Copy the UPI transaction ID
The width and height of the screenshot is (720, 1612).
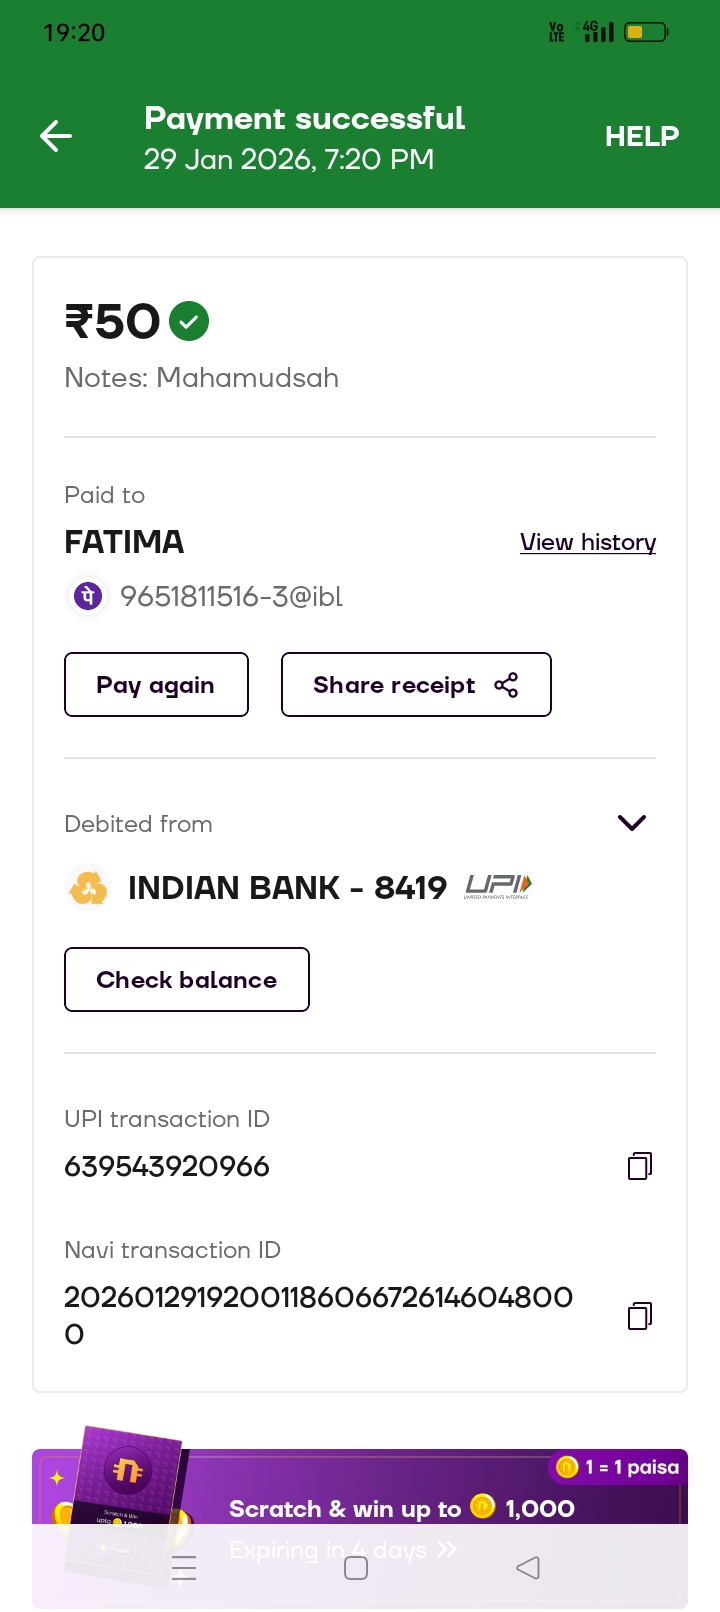(639, 1166)
